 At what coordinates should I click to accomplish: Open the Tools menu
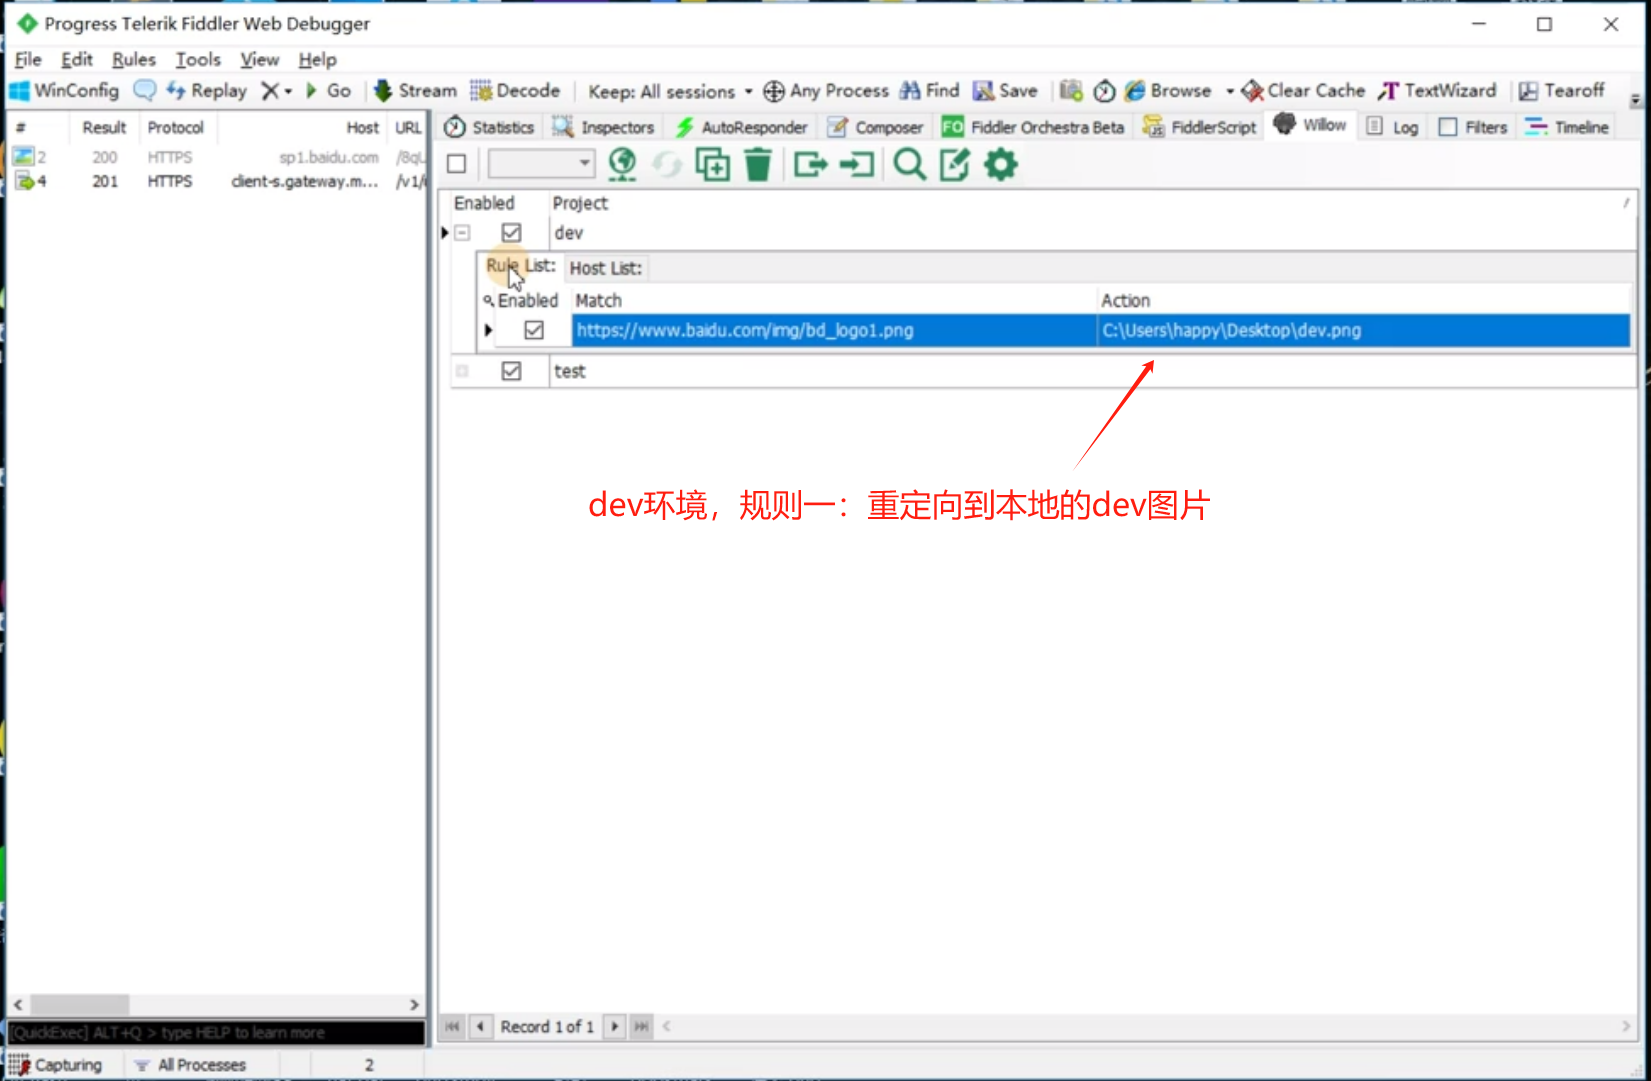coord(198,59)
